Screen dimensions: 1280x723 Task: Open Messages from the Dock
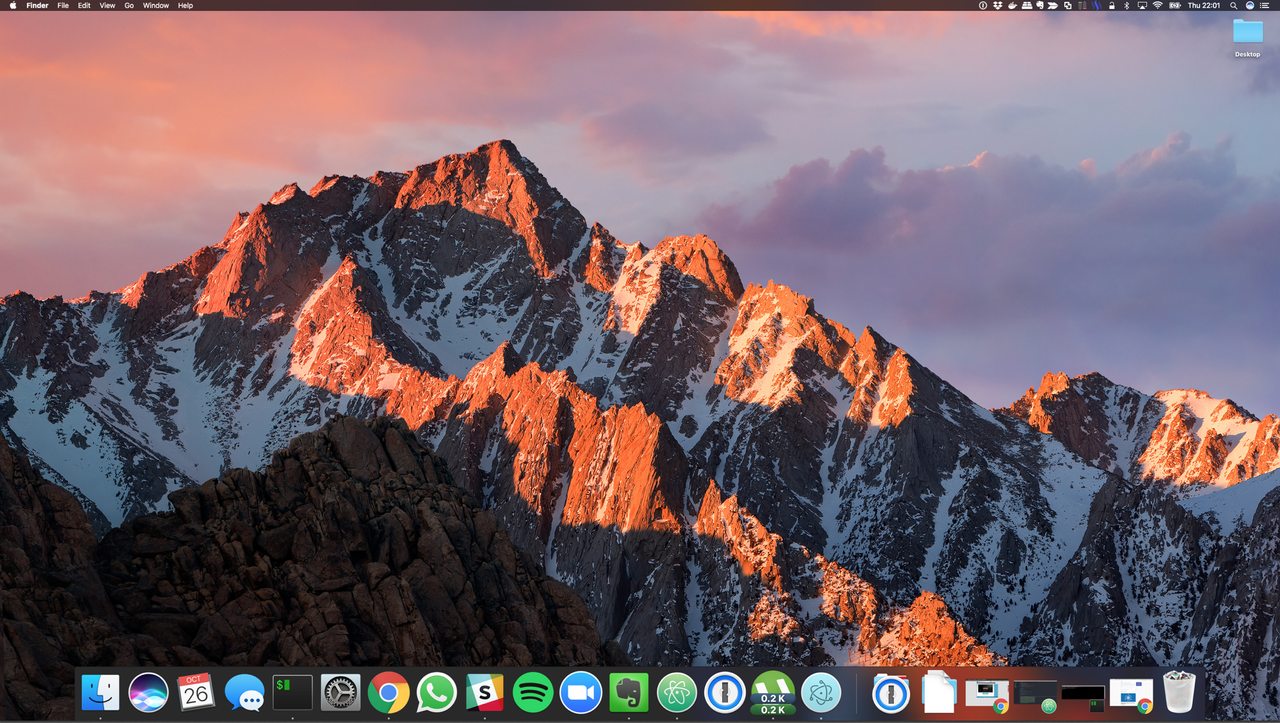(x=244, y=692)
